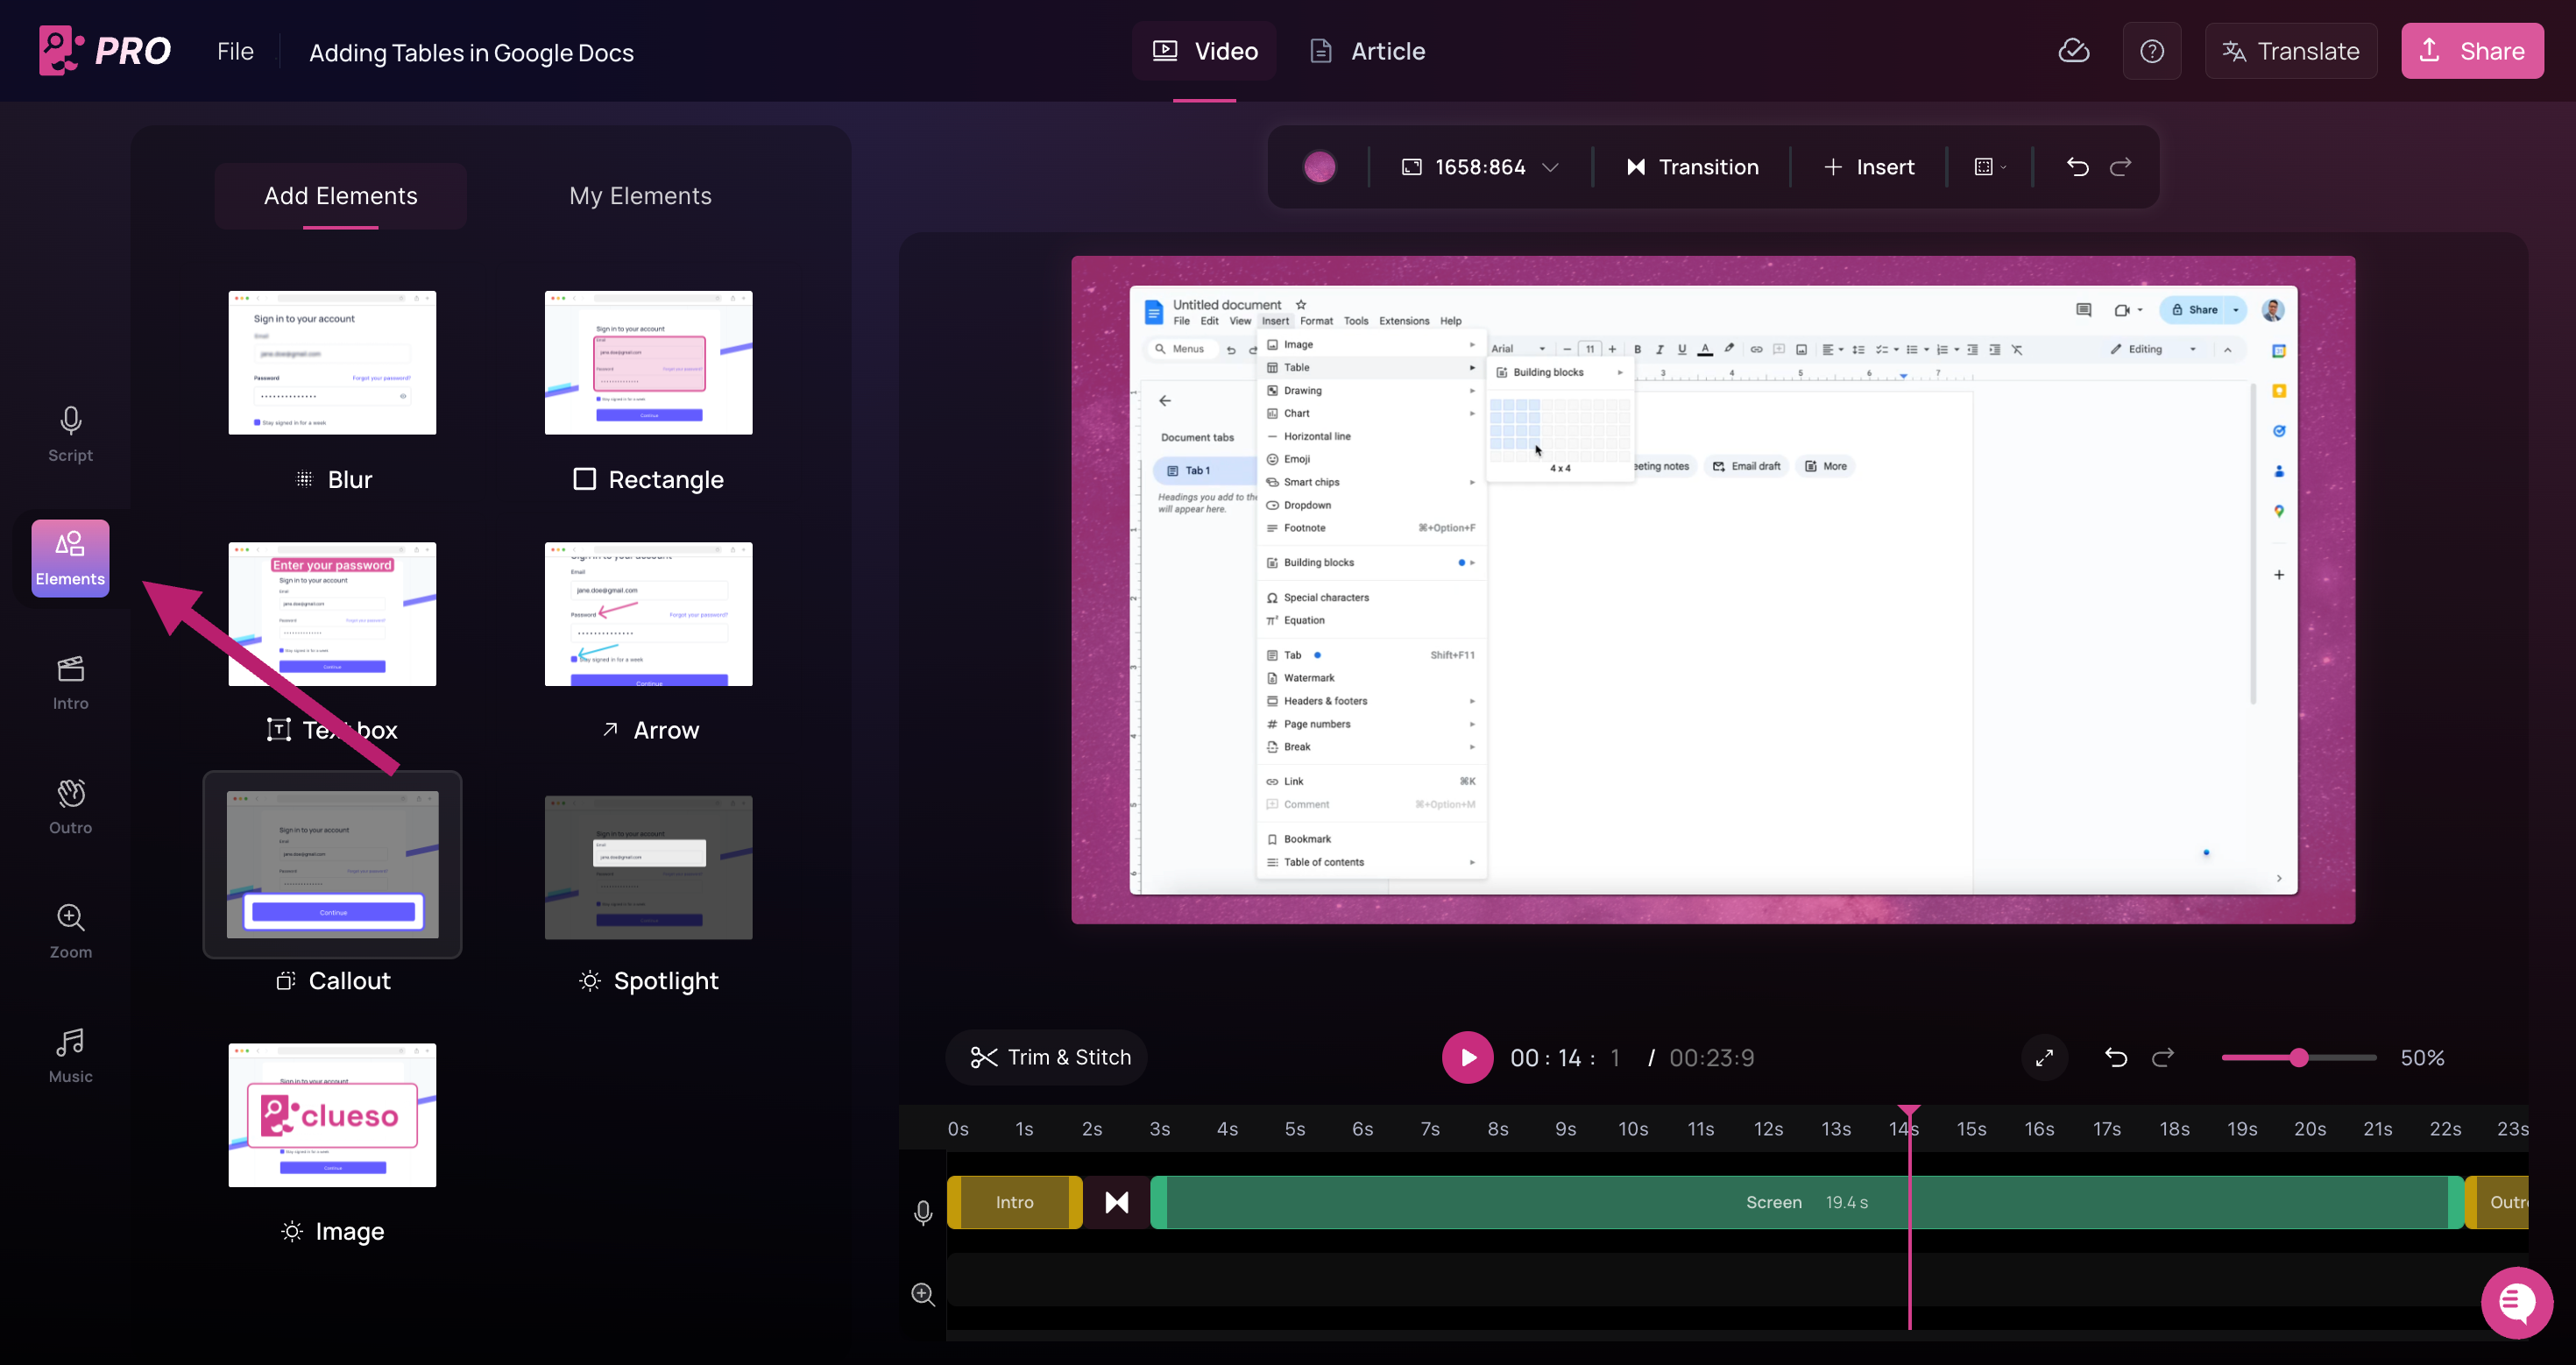The width and height of the screenshot is (2576, 1365).
Task: Select the Spotlight element thumbnail
Action: pyautogui.click(x=648, y=867)
